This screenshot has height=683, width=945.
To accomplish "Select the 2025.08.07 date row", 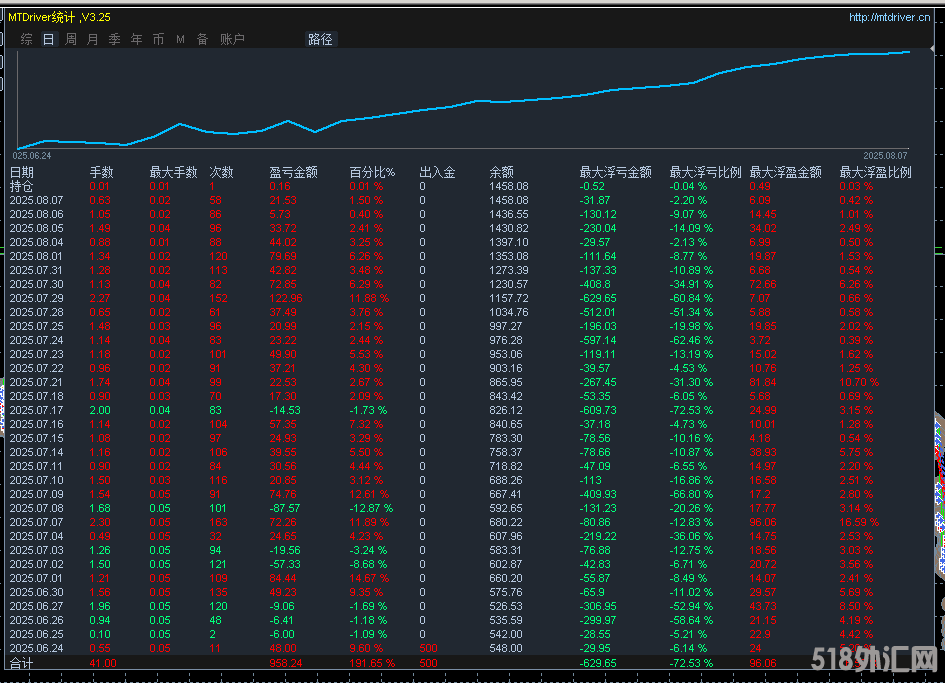I will (36, 200).
